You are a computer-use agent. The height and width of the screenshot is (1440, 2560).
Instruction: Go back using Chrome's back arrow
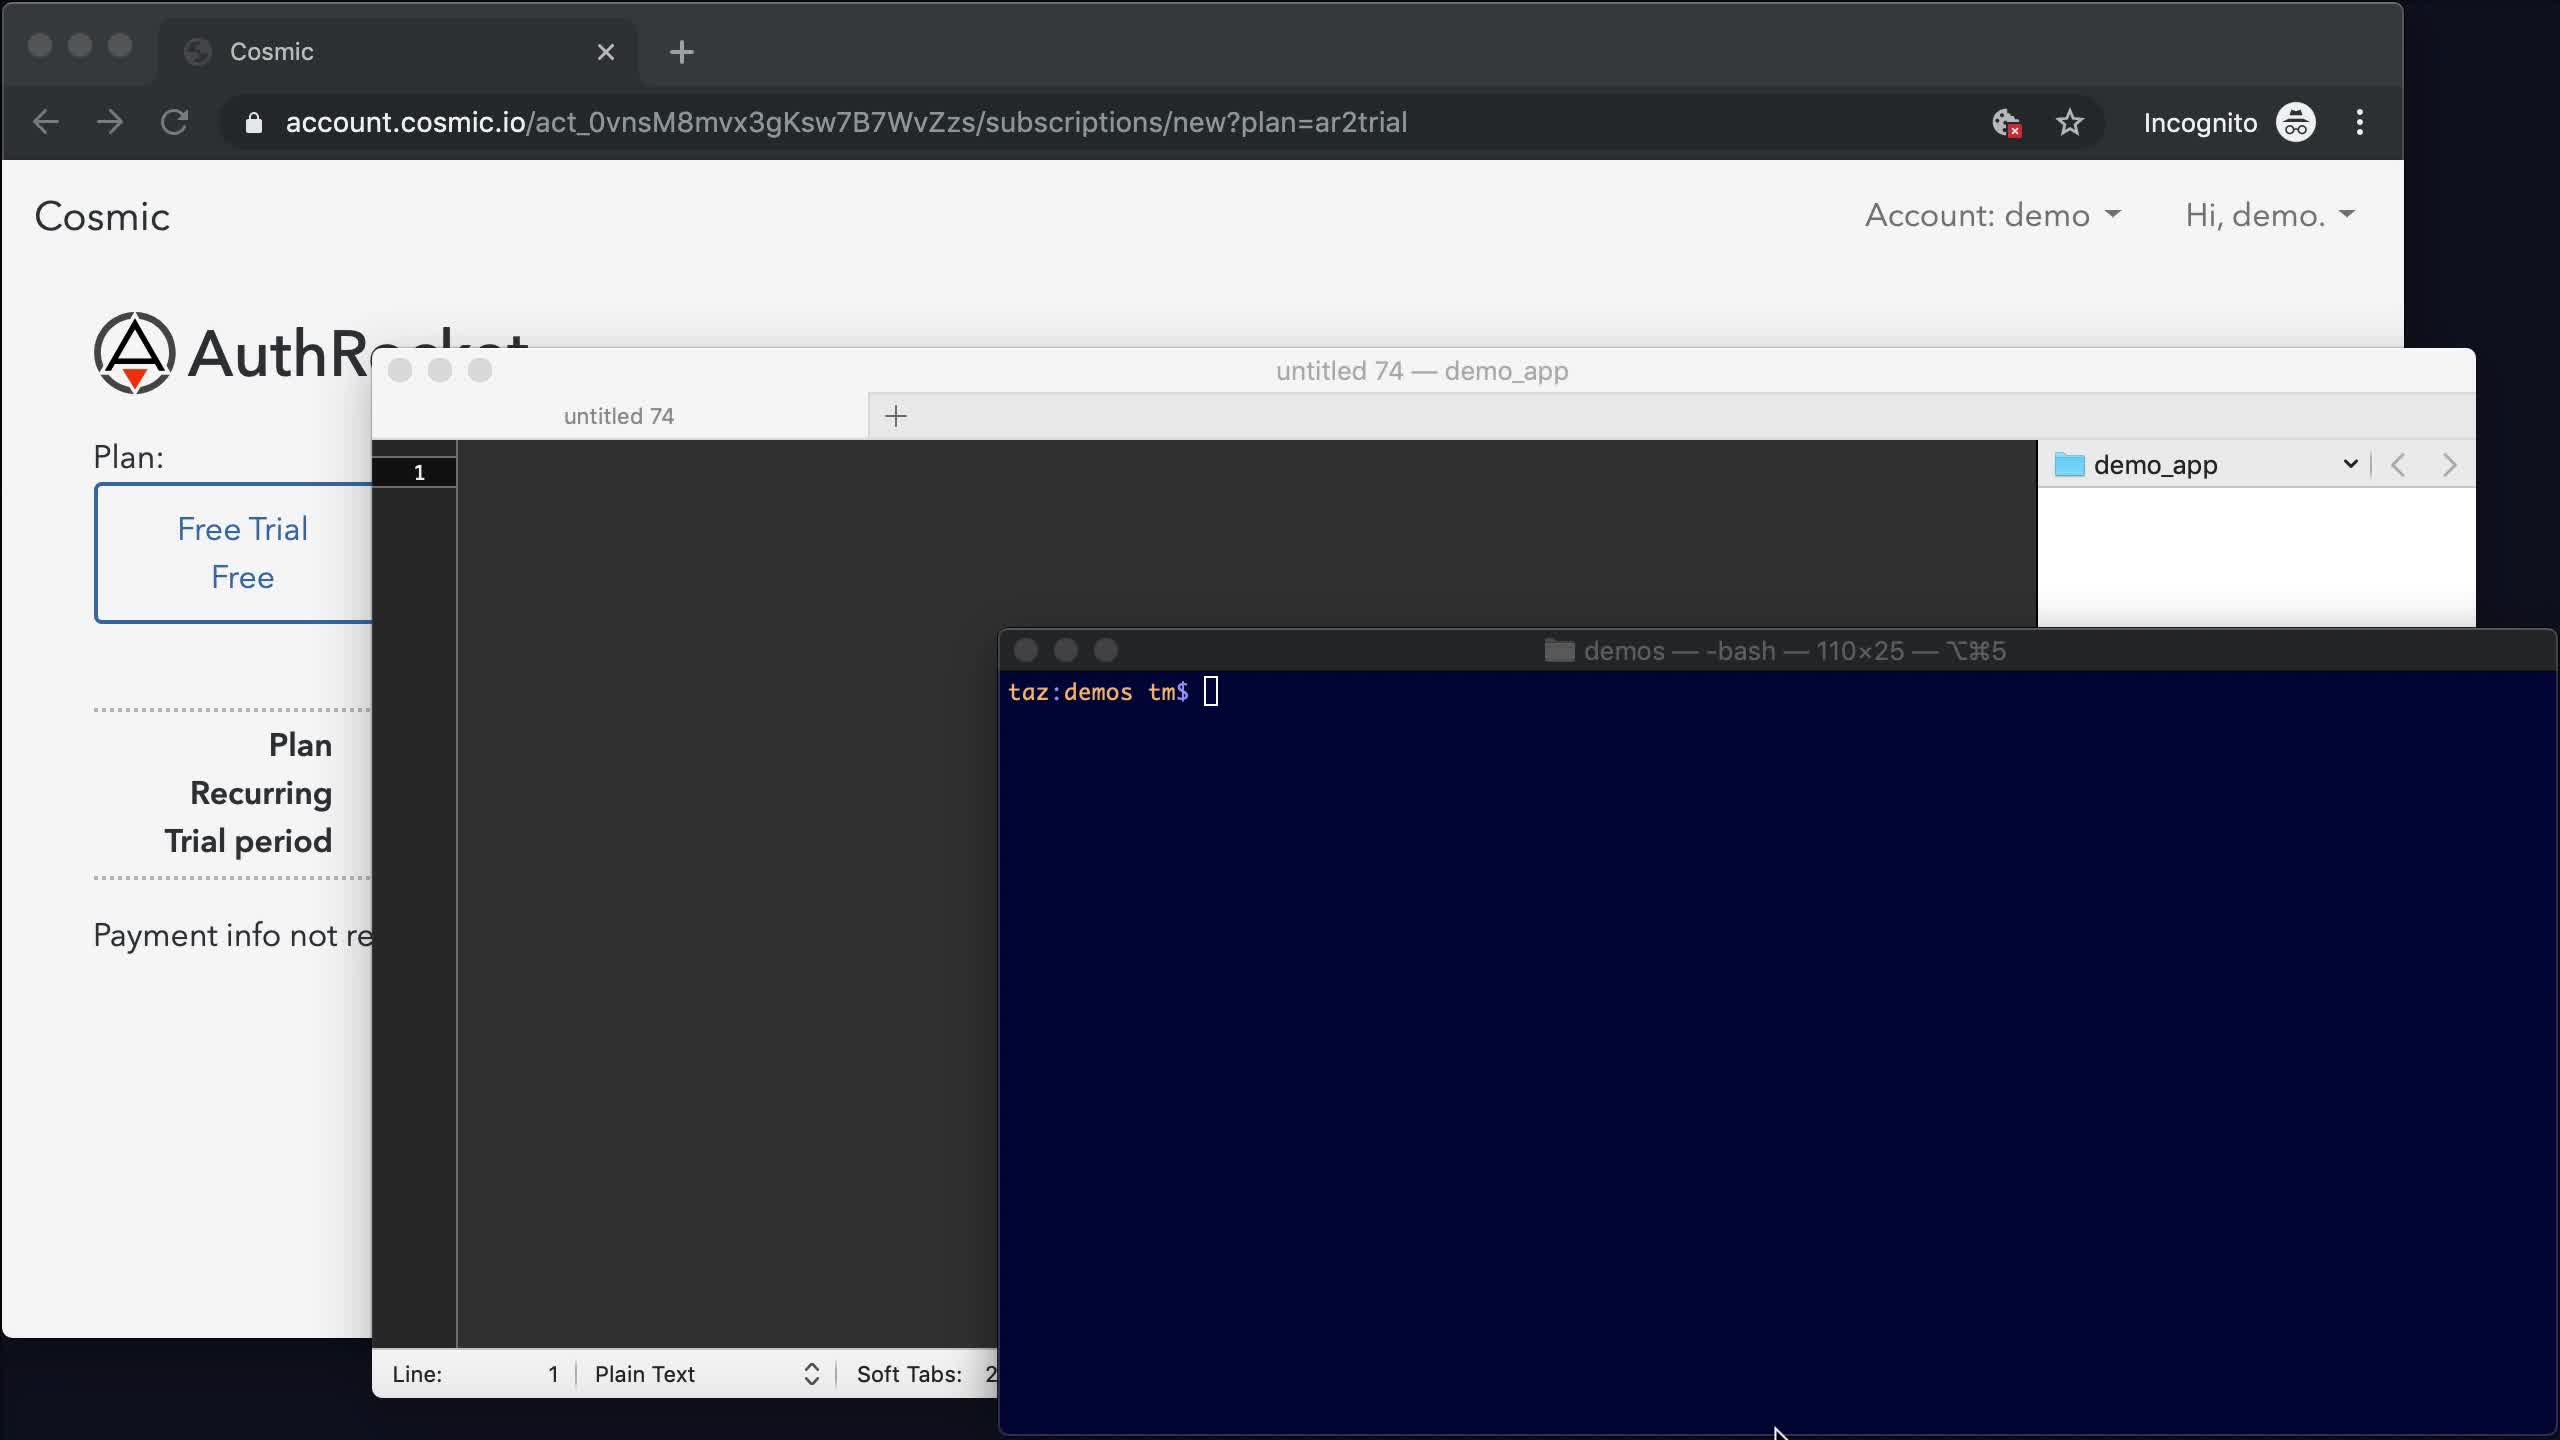tap(46, 122)
